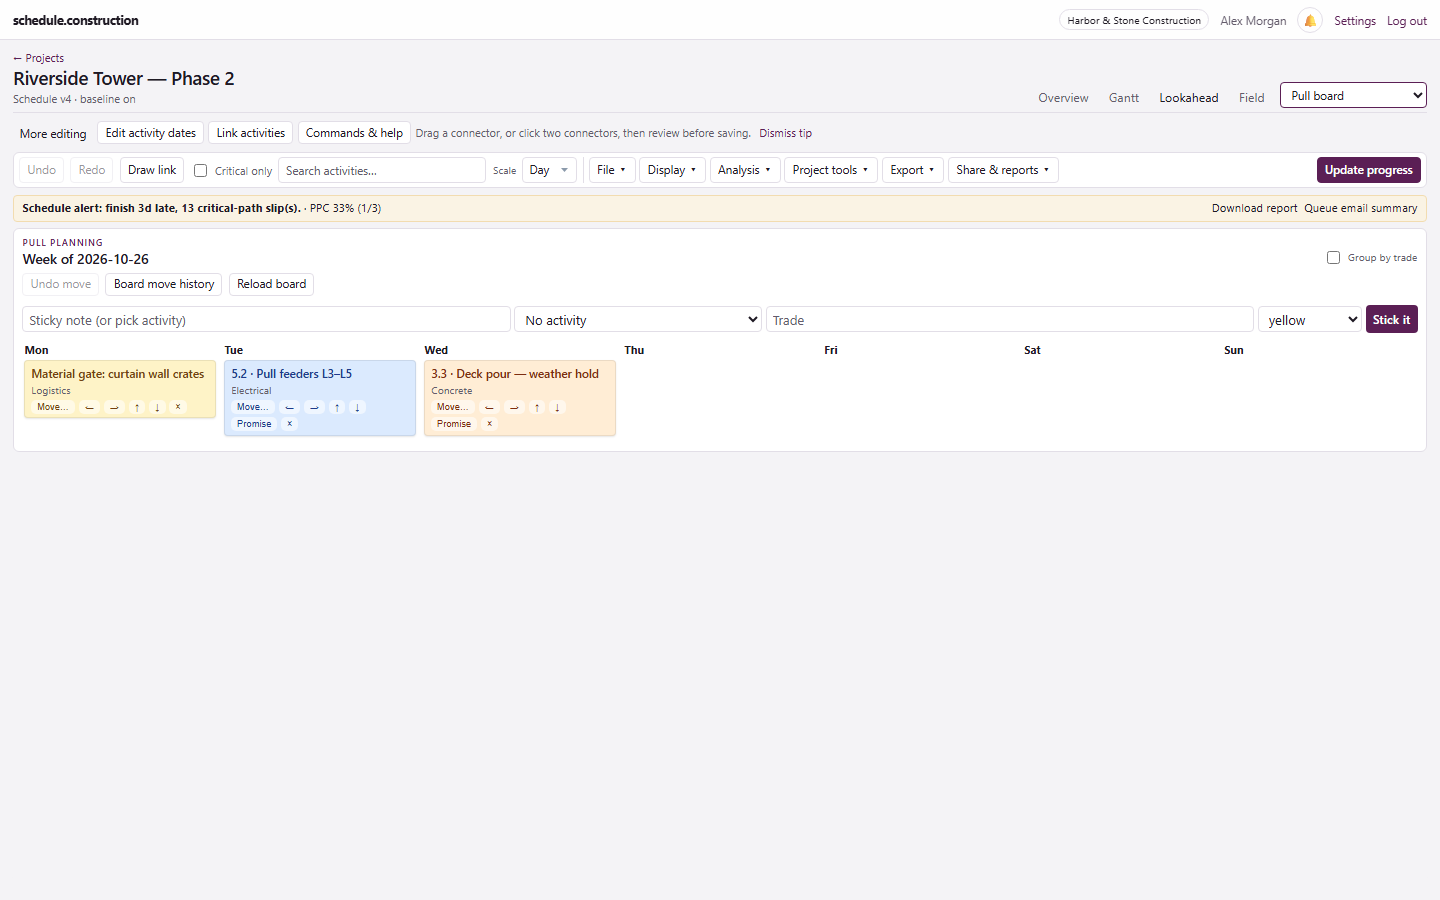Image resolution: width=1440 pixels, height=900 pixels.
Task: Focus the Search activities field
Action: click(382, 170)
